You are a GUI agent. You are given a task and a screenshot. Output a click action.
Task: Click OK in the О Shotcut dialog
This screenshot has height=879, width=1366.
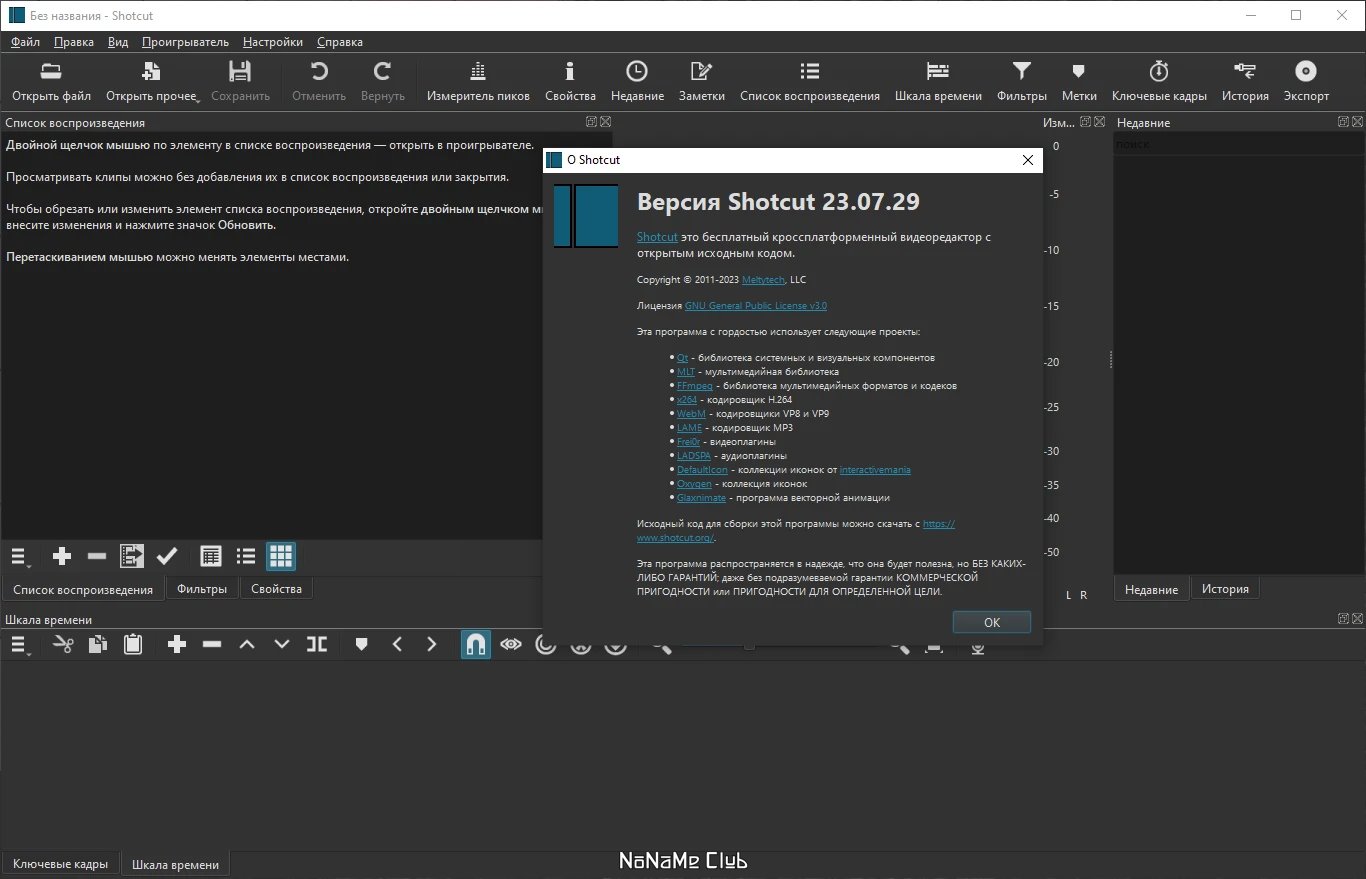[x=992, y=622]
